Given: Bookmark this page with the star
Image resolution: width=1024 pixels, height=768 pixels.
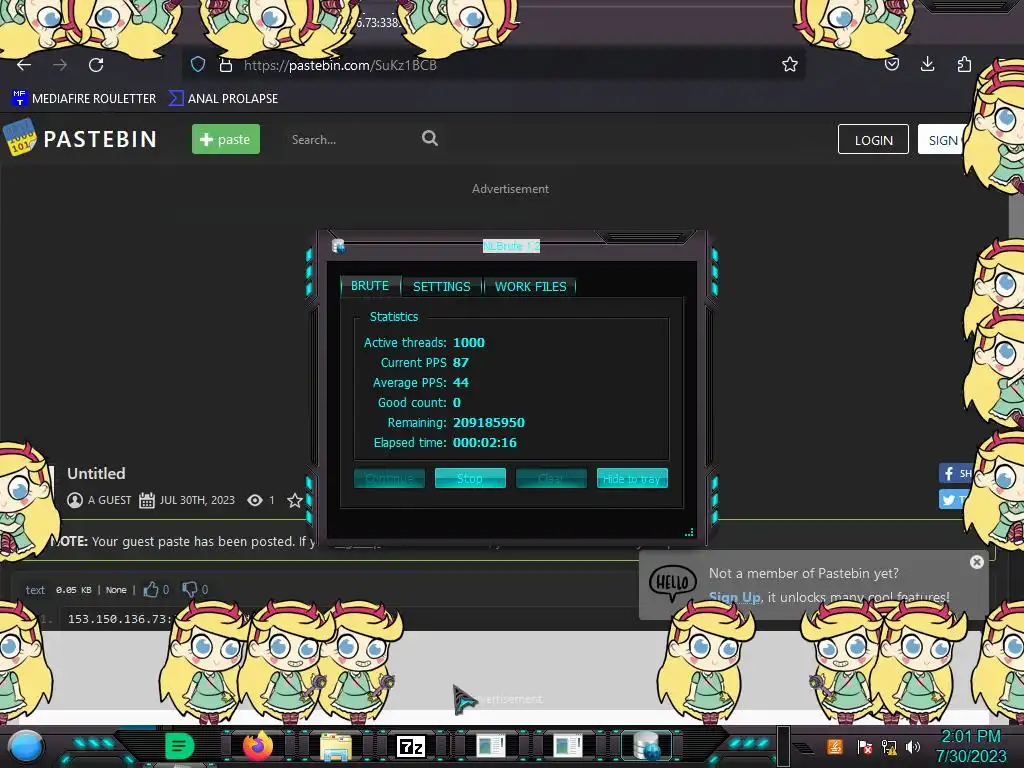Looking at the screenshot, I should (x=790, y=64).
